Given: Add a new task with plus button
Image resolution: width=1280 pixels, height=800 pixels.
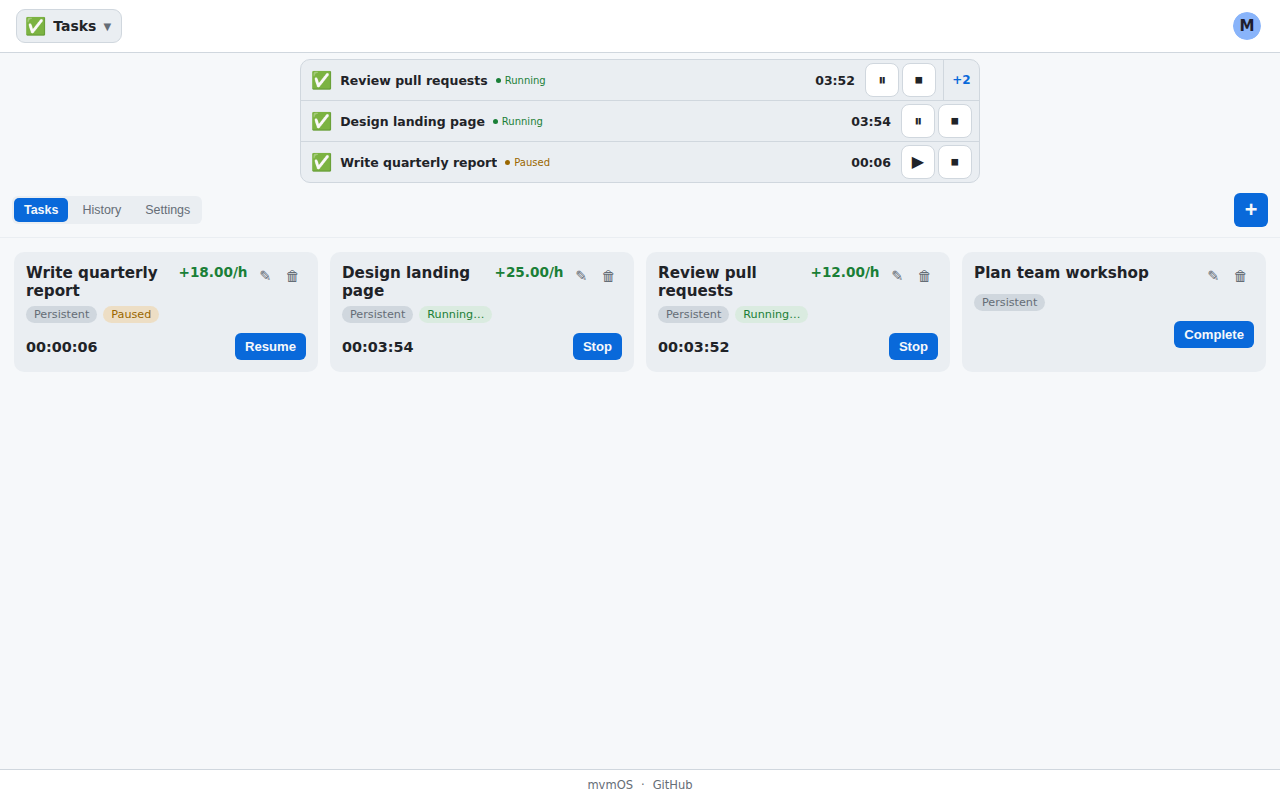Looking at the screenshot, I should pyautogui.click(x=1251, y=210).
